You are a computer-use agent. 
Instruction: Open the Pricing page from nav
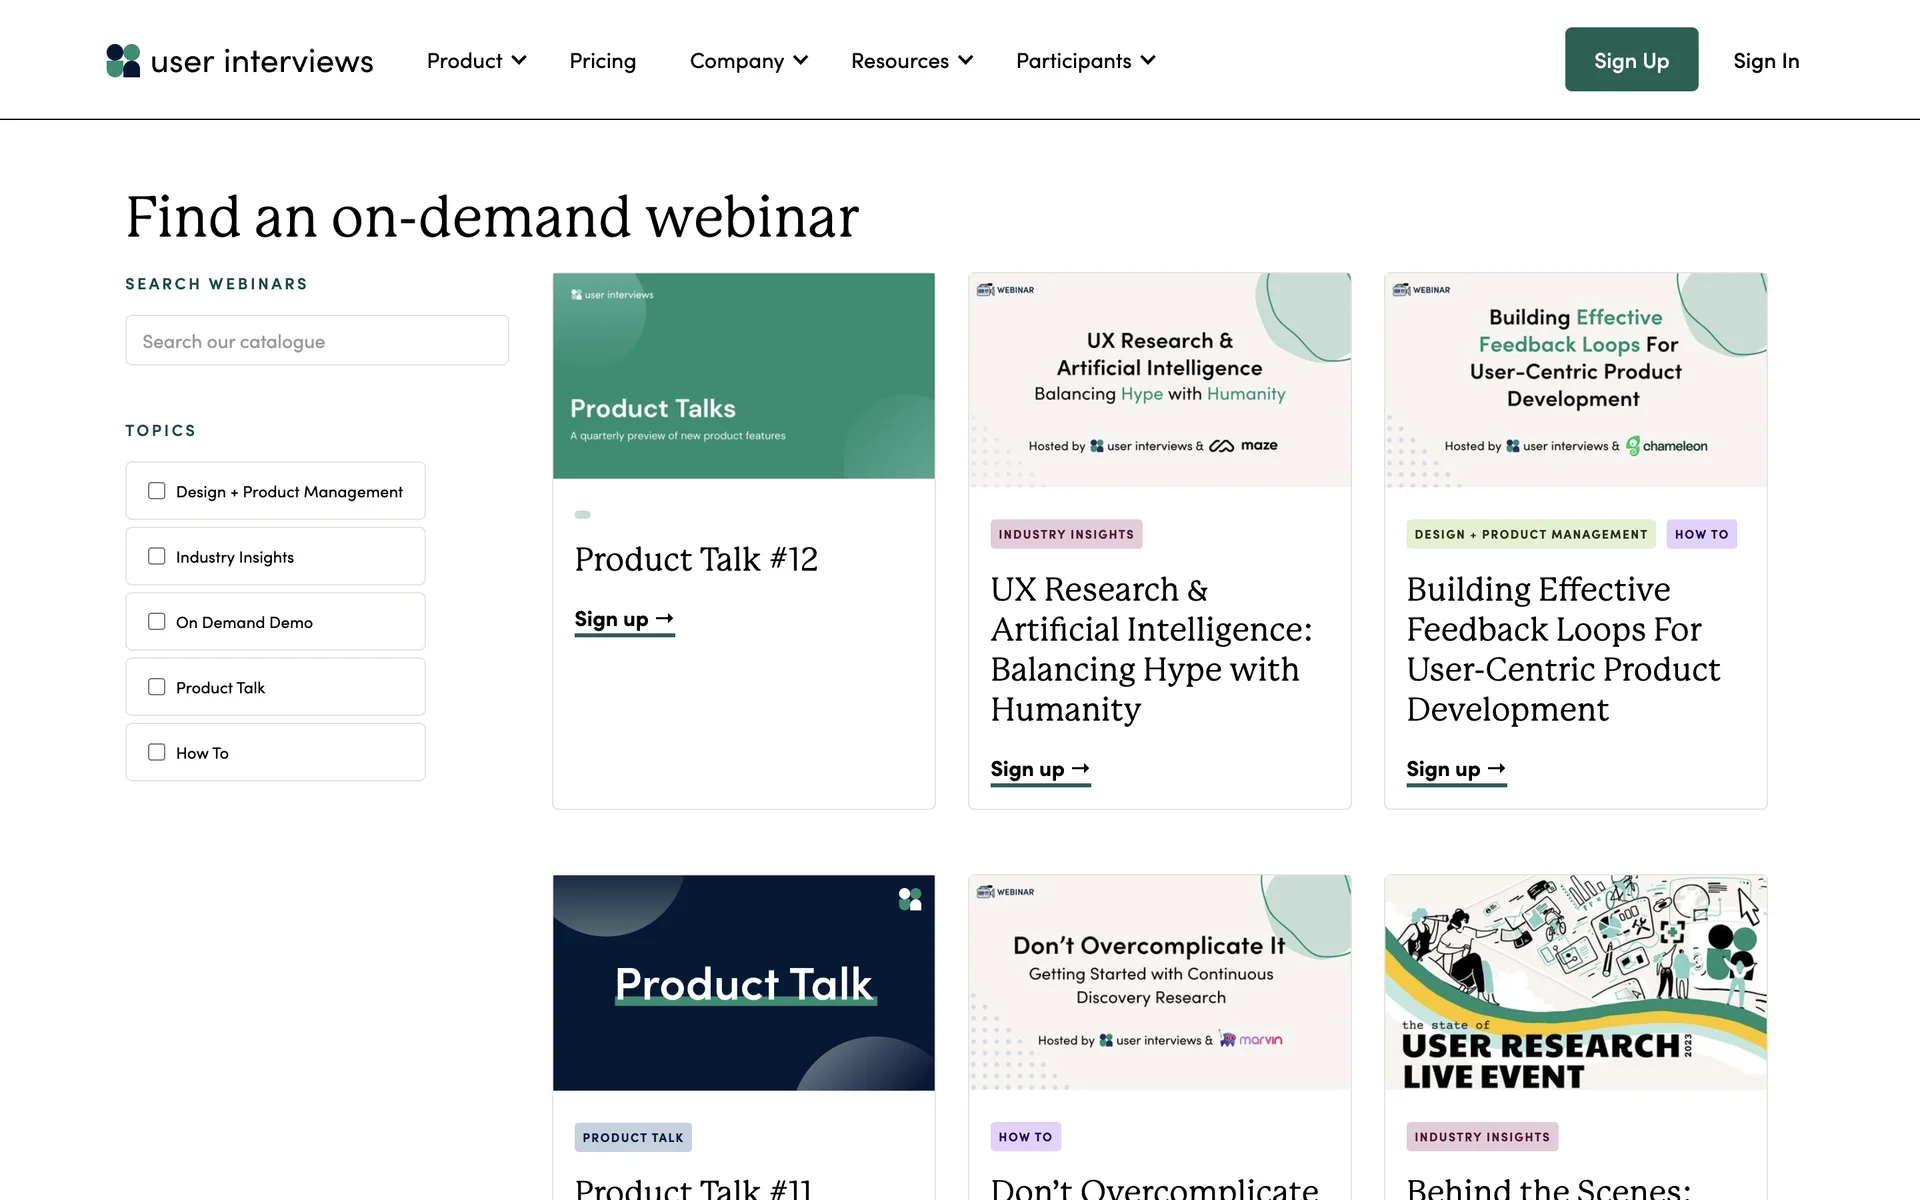point(602,61)
